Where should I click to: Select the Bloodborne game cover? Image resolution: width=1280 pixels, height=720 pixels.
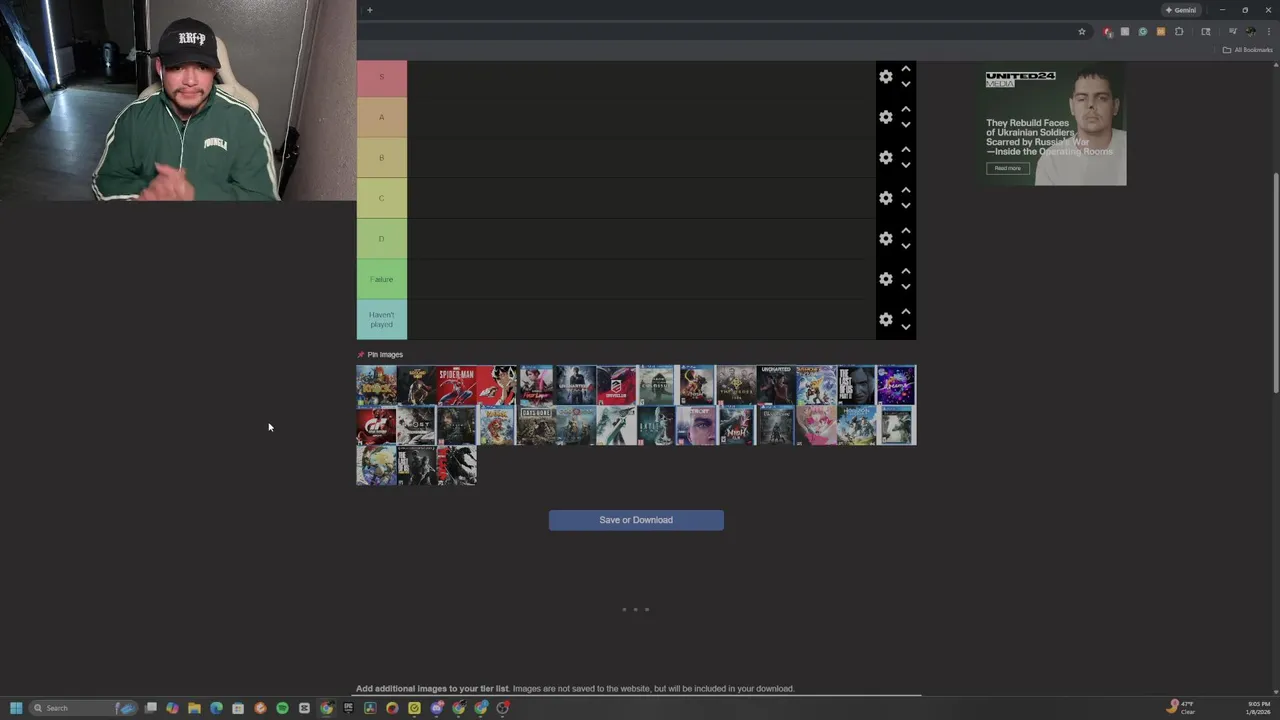click(x=777, y=425)
